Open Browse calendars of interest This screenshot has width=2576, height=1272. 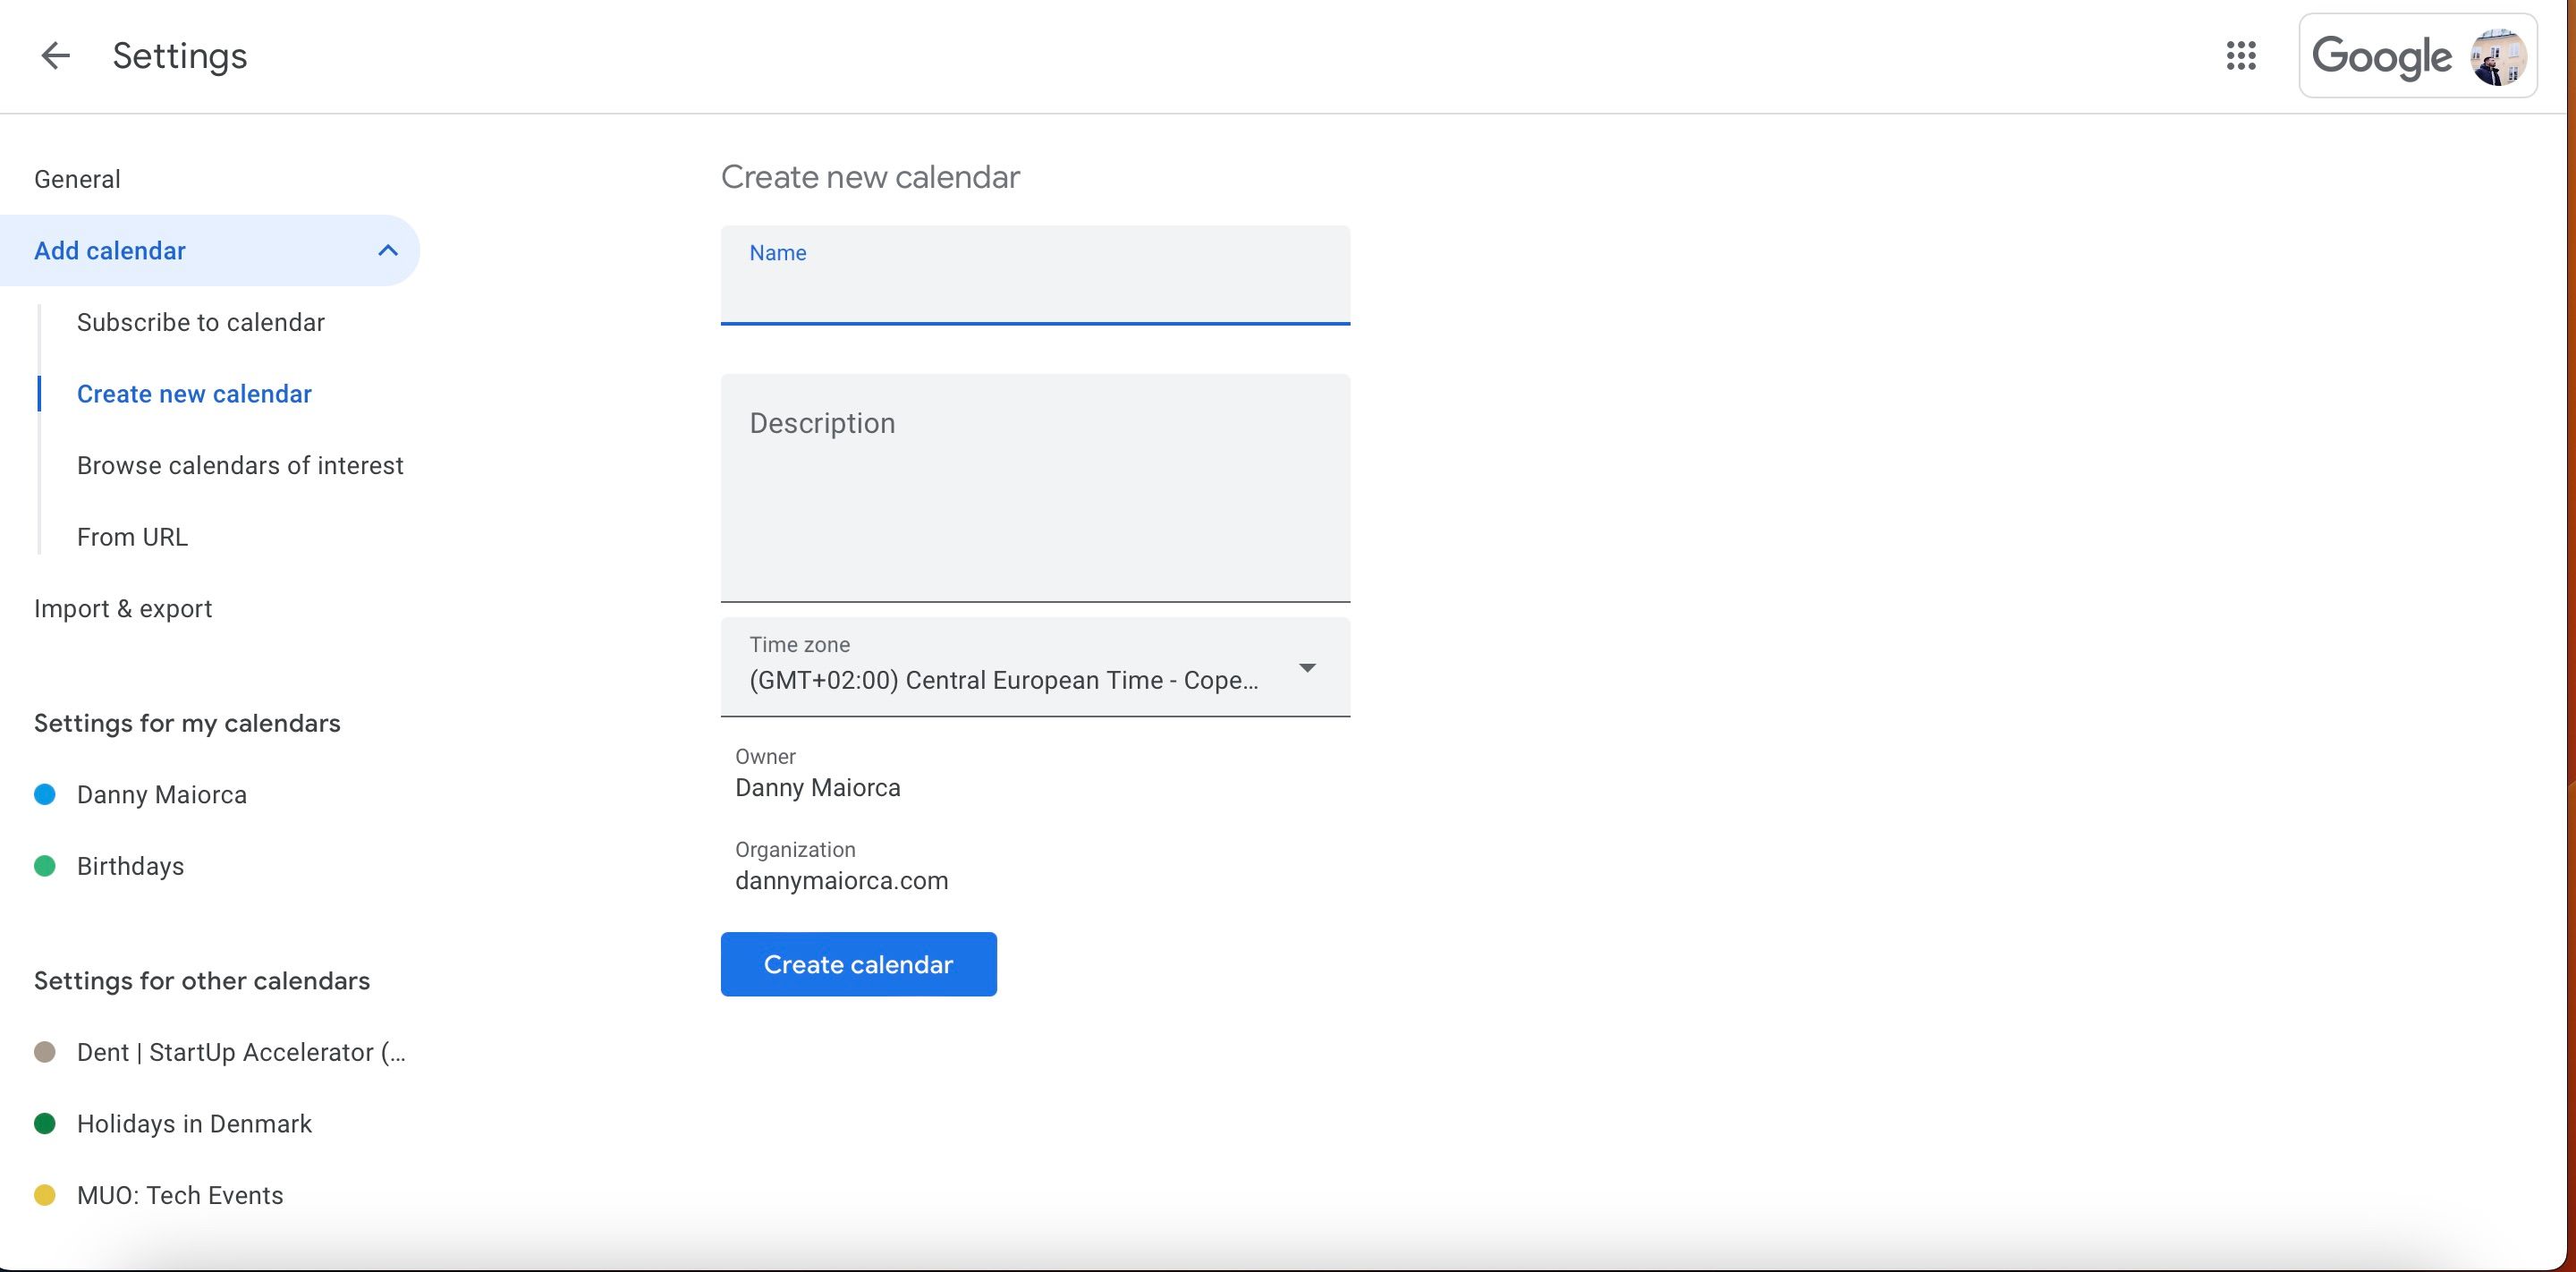click(240, 464)
